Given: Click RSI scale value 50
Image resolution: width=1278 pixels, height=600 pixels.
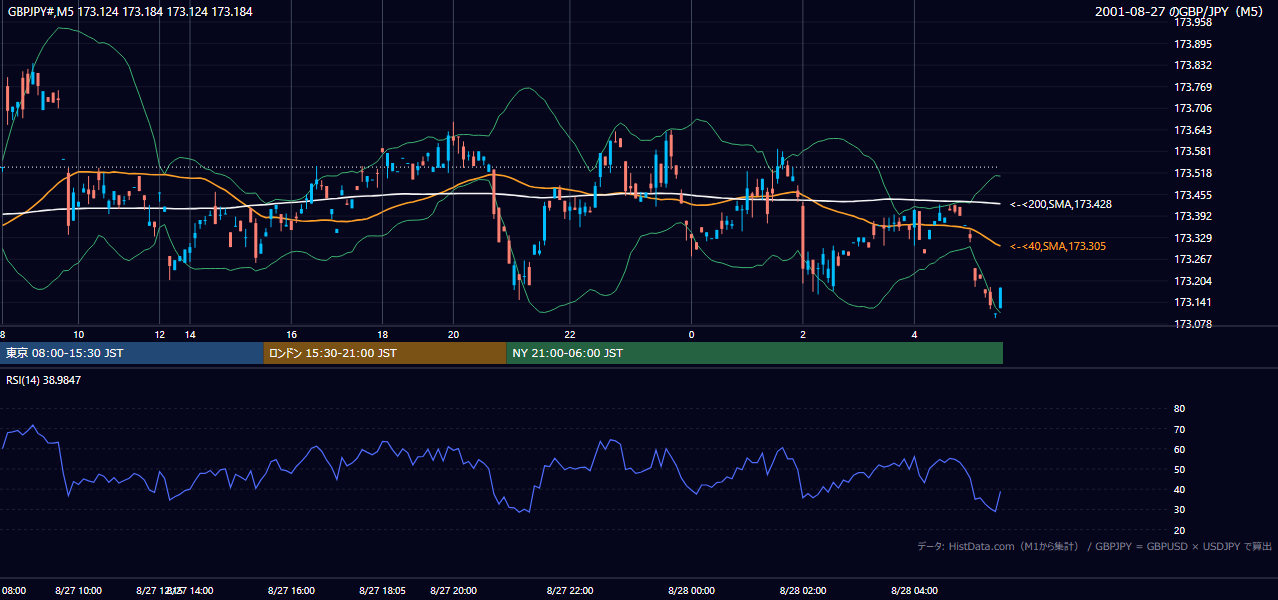Looking at the screenshot, I should click(1179, 469).
